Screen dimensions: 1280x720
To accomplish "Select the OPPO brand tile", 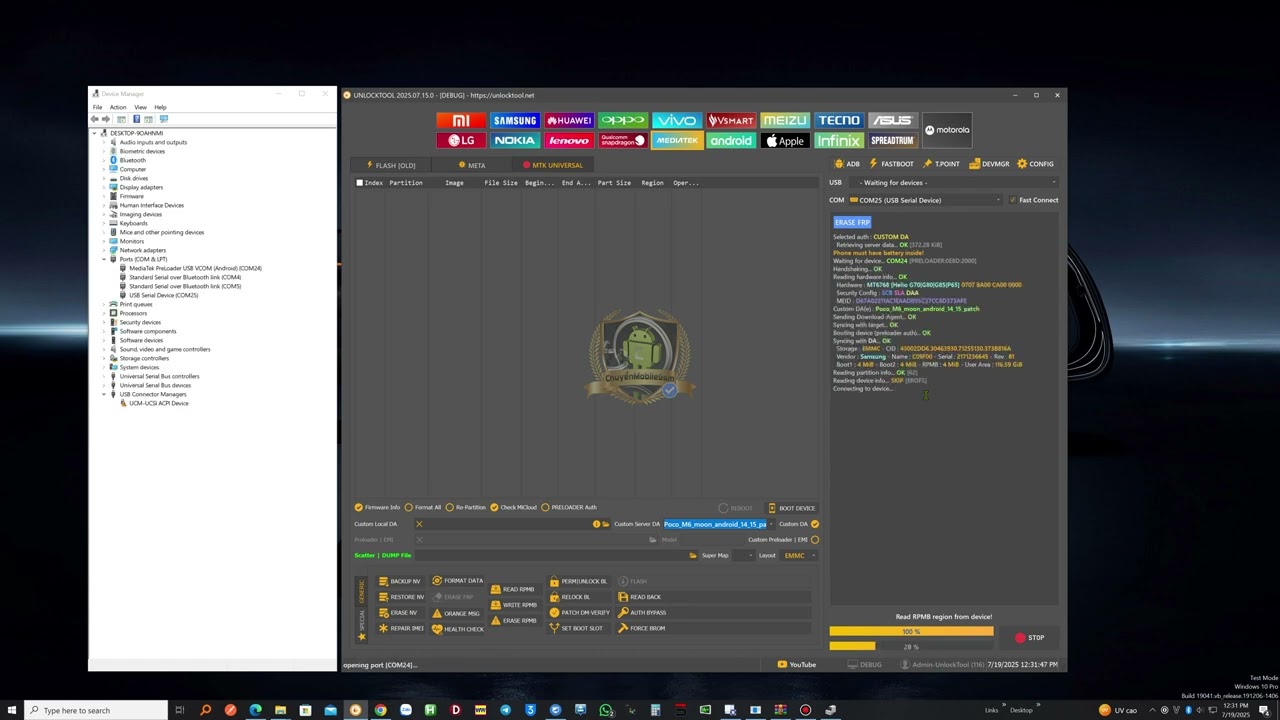I will point(623,121).
